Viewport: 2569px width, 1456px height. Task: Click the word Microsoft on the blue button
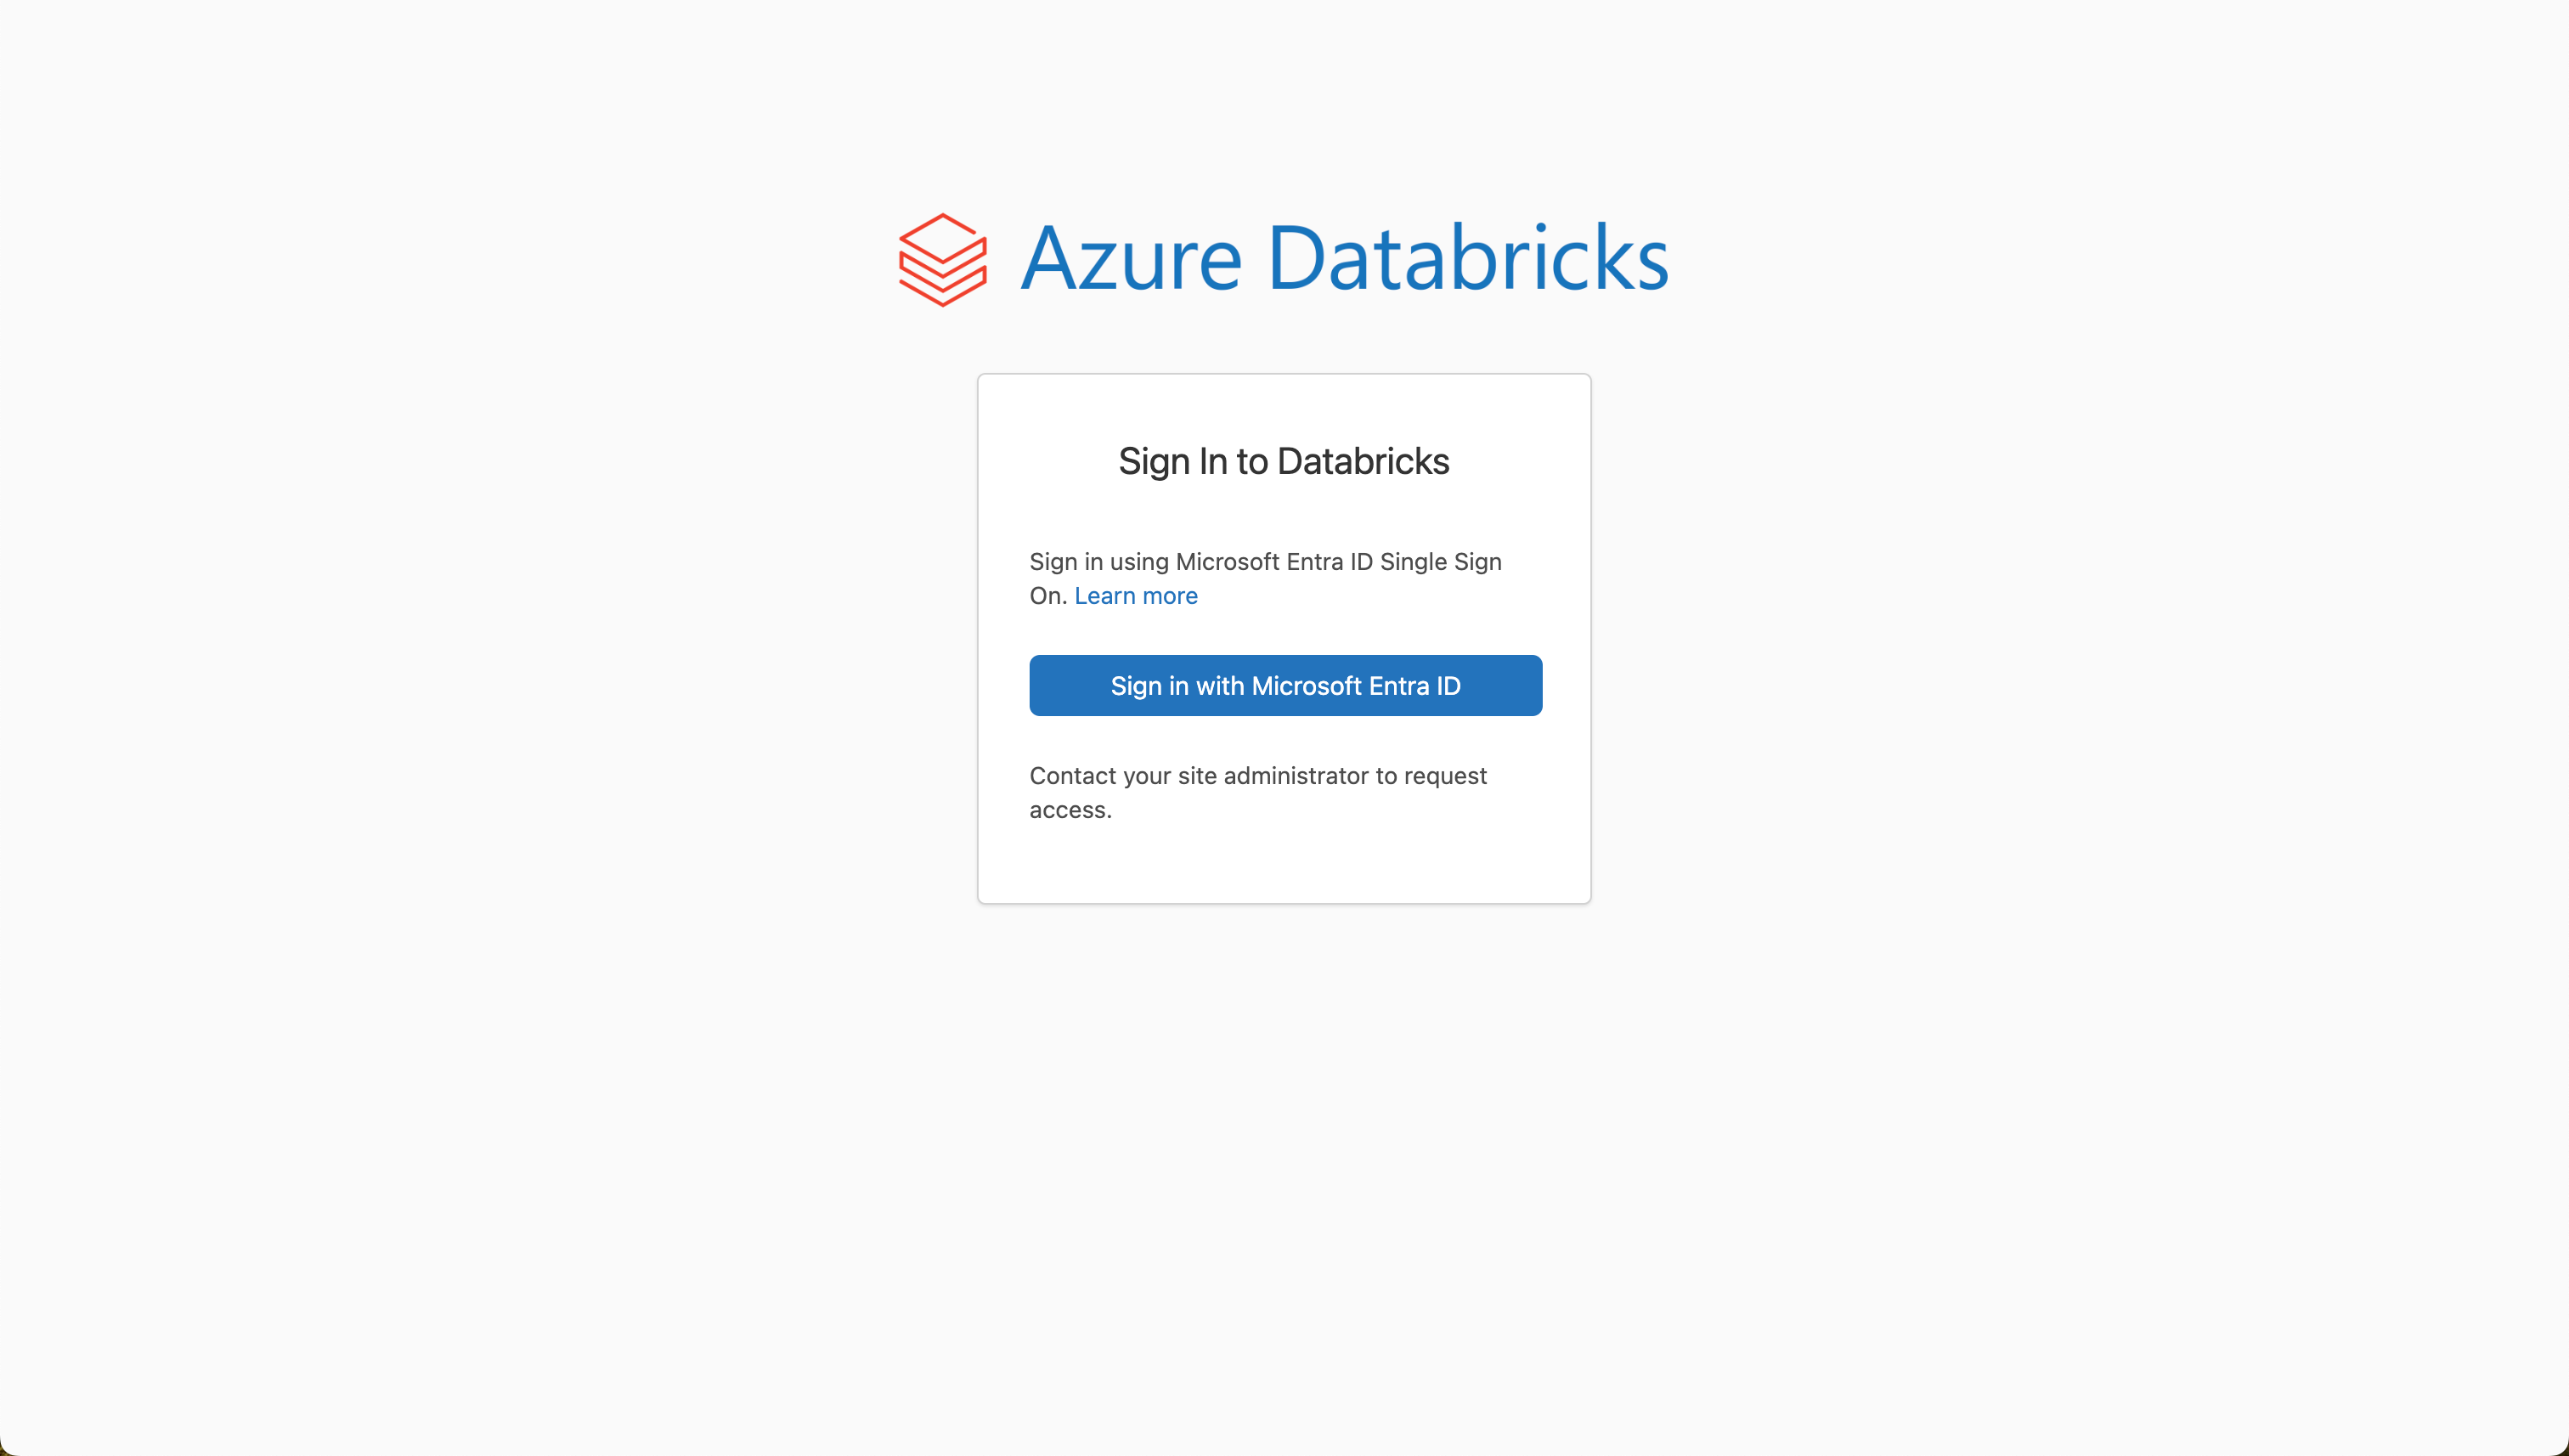(x=1306, y=686)
